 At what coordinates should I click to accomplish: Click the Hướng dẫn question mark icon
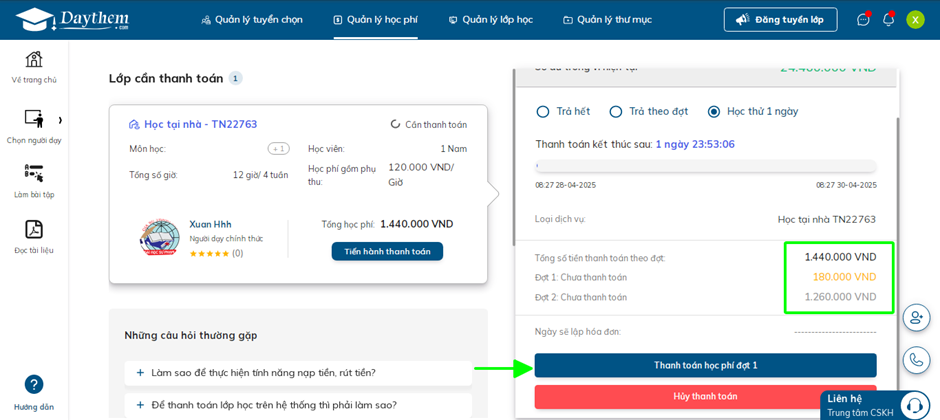point(34,384)
